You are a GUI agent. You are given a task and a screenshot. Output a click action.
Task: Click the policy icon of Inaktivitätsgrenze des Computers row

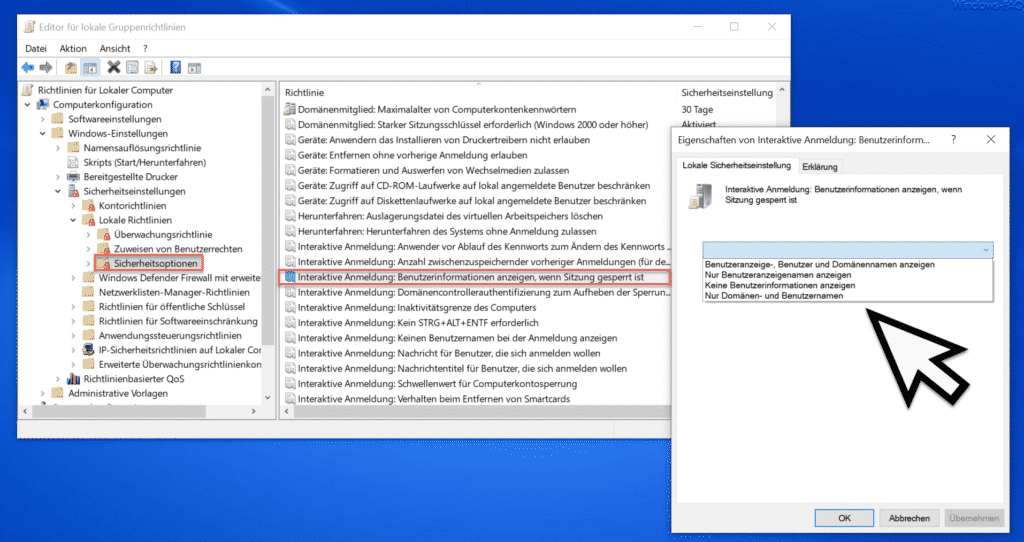point(290,308)
